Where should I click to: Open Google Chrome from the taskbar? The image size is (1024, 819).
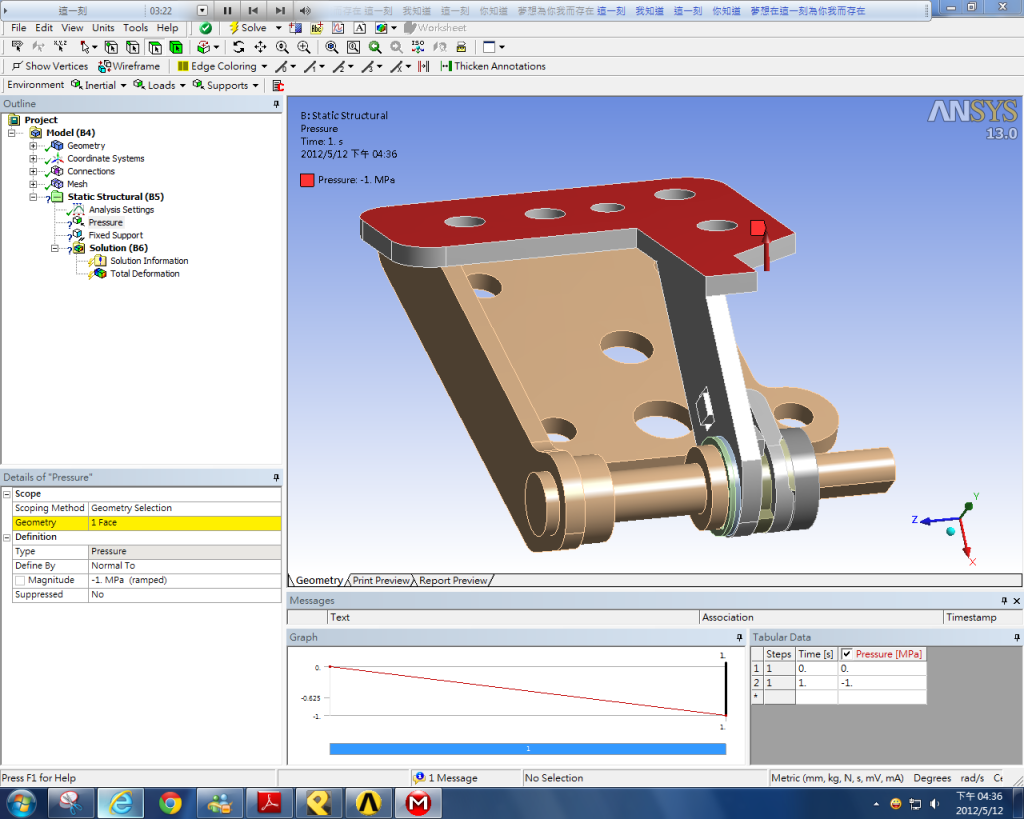170,802
